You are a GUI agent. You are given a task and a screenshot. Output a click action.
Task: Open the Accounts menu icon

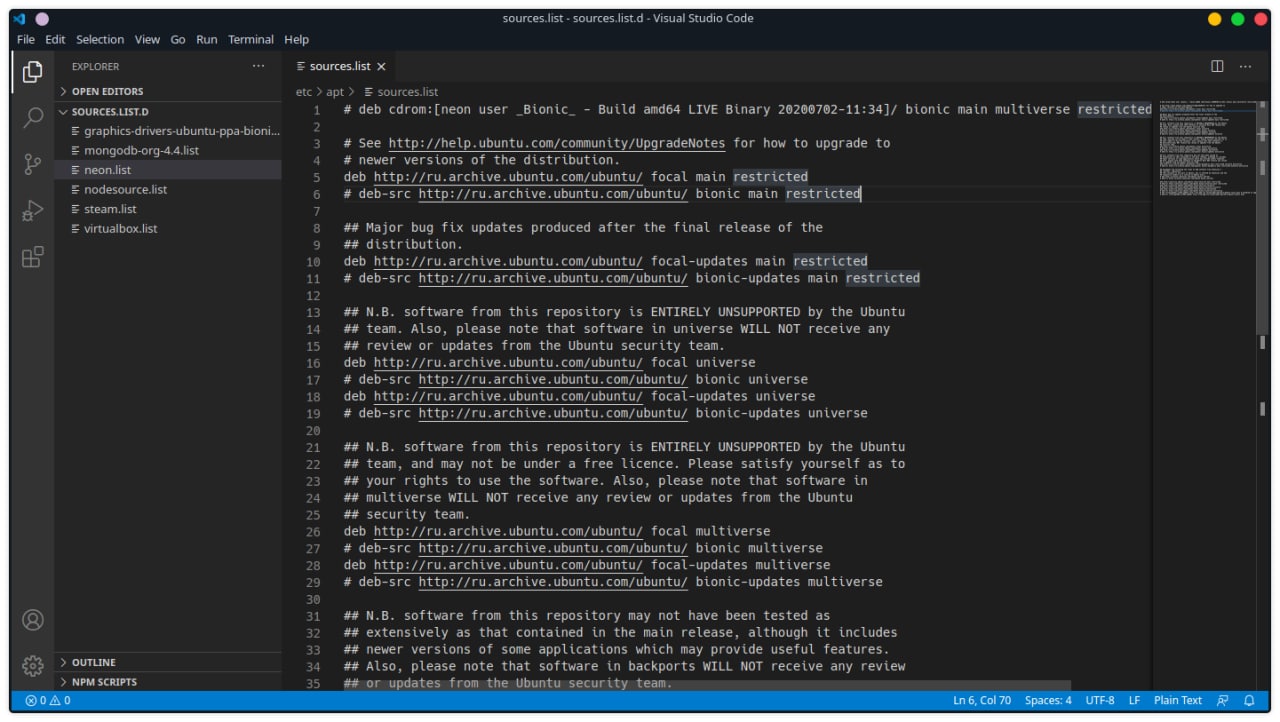pyautogui.click(x=32, y=620)
